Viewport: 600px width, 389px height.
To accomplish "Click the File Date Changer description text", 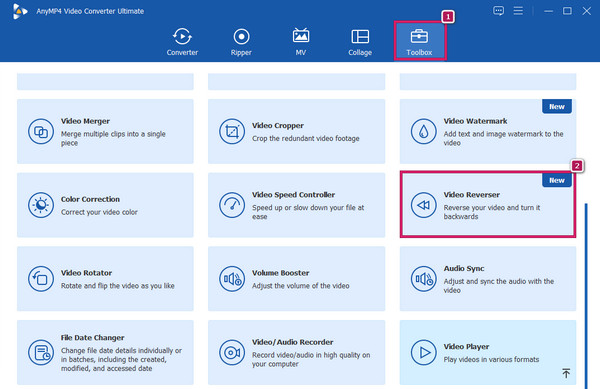I will 121,360.
